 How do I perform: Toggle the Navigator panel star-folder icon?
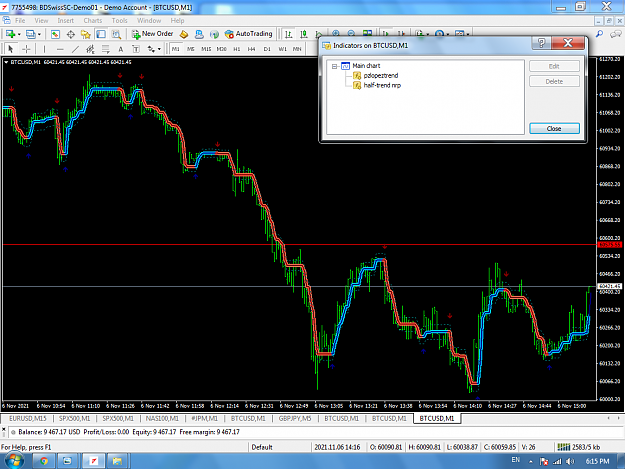tap(86, 34)
